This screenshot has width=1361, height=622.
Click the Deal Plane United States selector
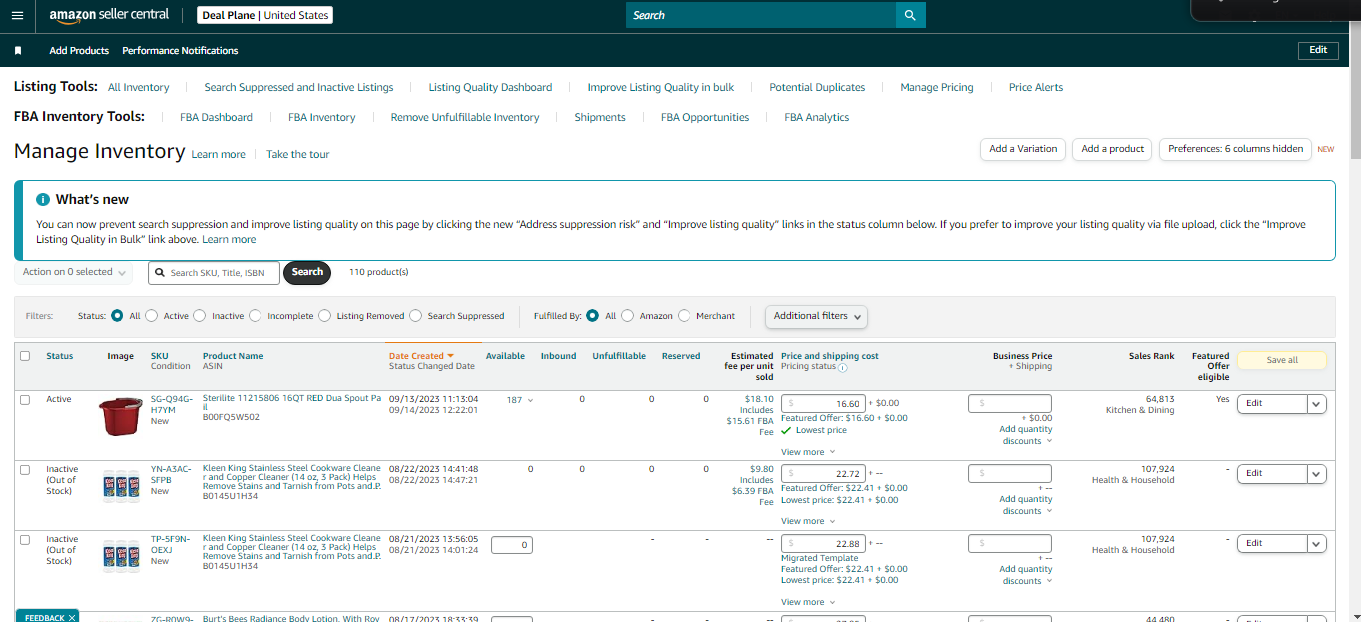click(263, 15)
